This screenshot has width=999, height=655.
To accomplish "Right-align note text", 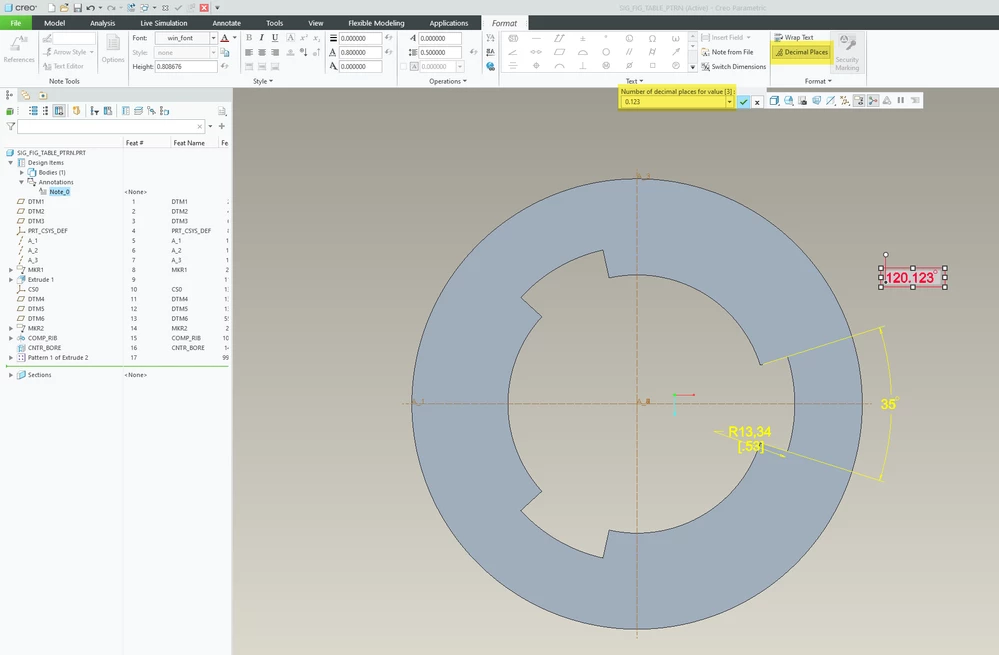I will pyautogui.click(x=275, y=52).
